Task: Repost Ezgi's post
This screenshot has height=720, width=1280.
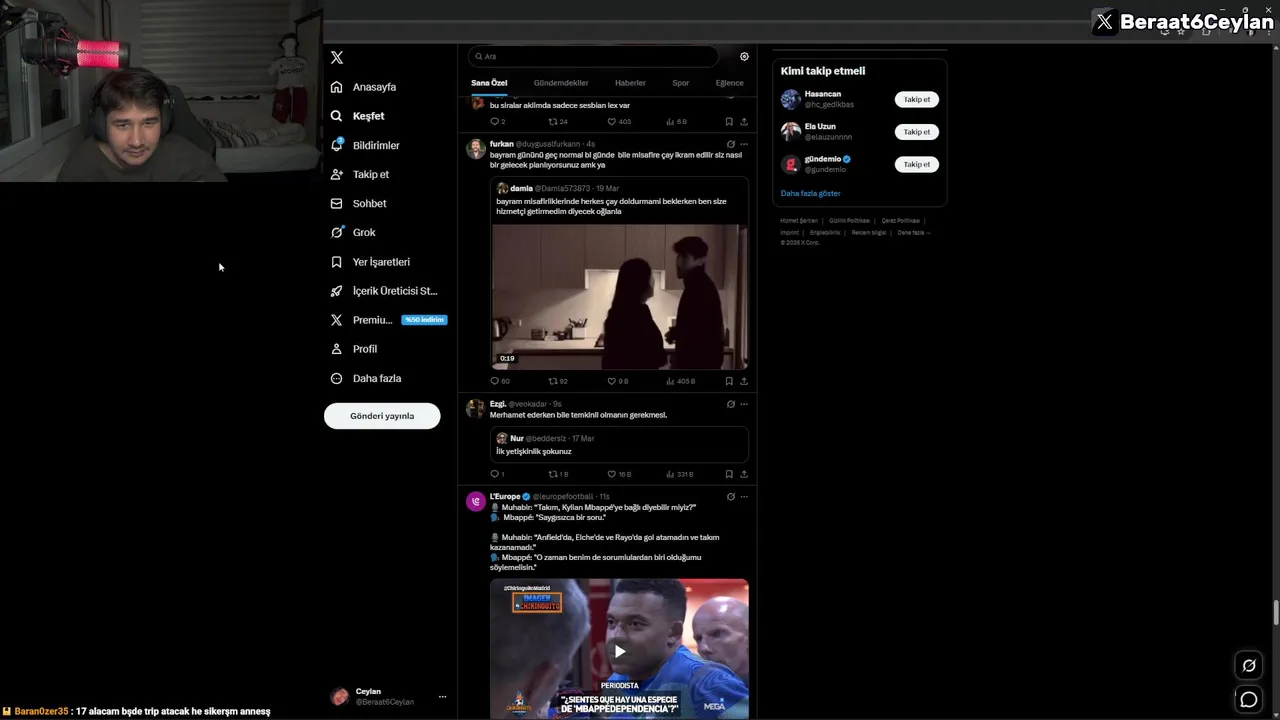Action: [x=558, y=474]
